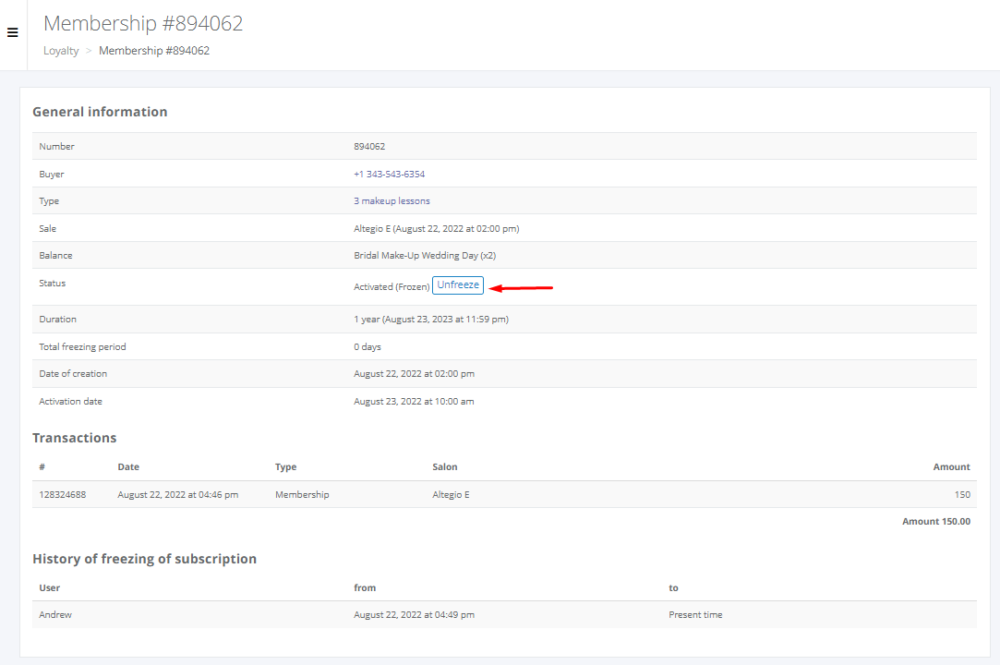Select the Sale value Altegio E entry
Image resolution: width=1000 pixels, height=665 pixels.
pyautogui.click(x=436, y=228)
